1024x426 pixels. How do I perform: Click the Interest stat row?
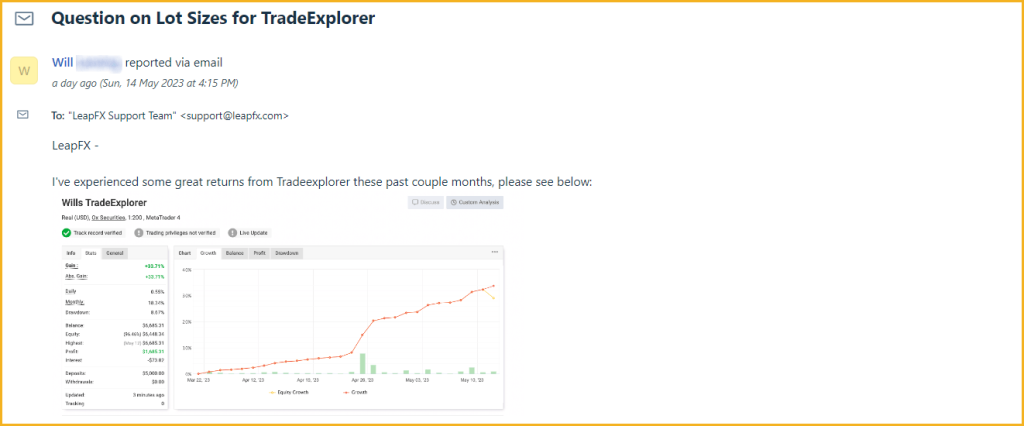[114, 360]
